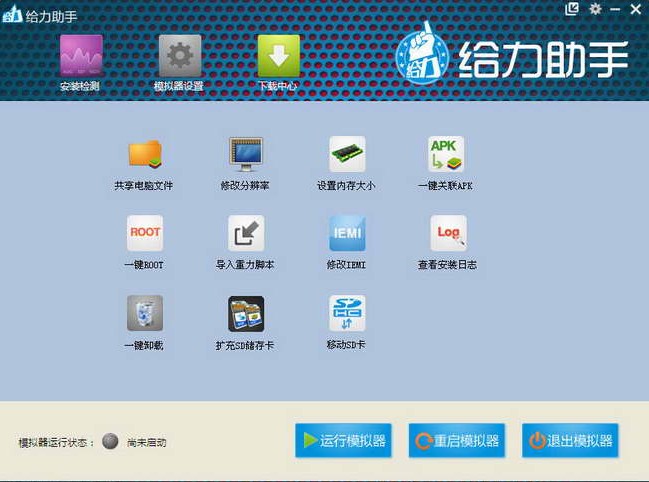649x482 pixels.
Task: Open 导入重力脚本 import icon
Action: pyautogui.click(x=245, y=233)
